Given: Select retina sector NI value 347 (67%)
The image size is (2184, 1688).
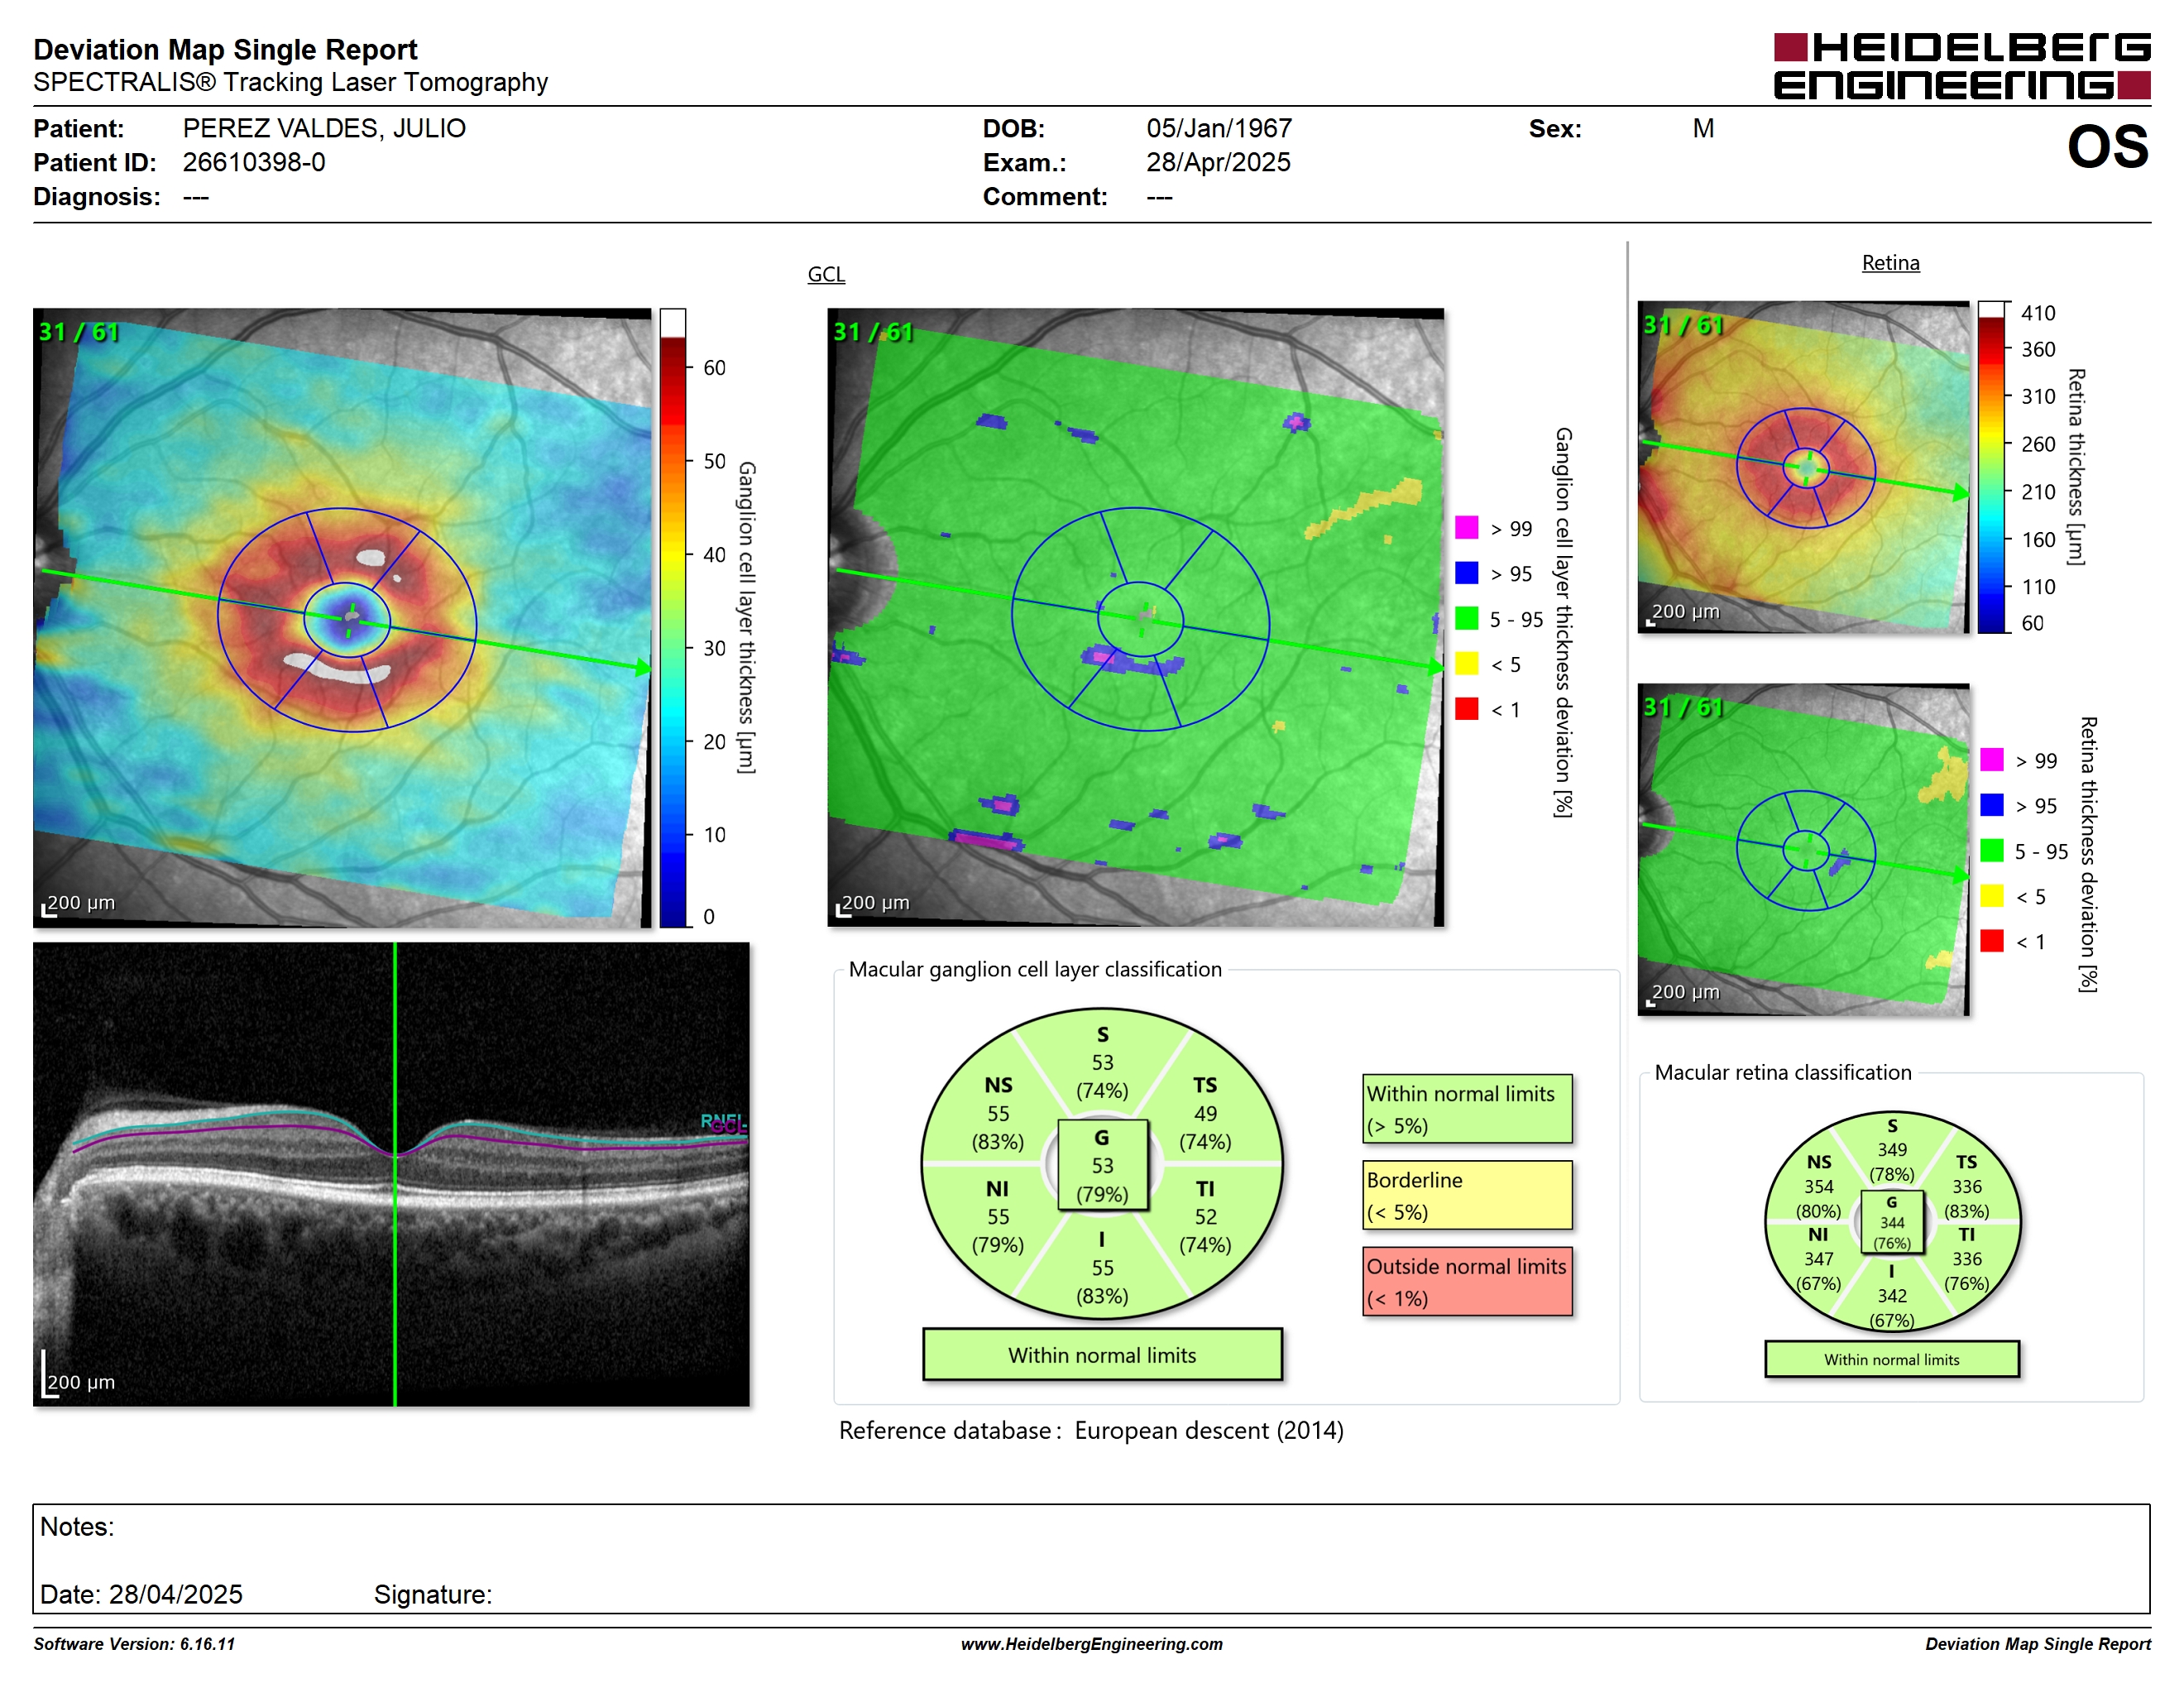Looking at the screenshot, I should tap(1818, 1271).
